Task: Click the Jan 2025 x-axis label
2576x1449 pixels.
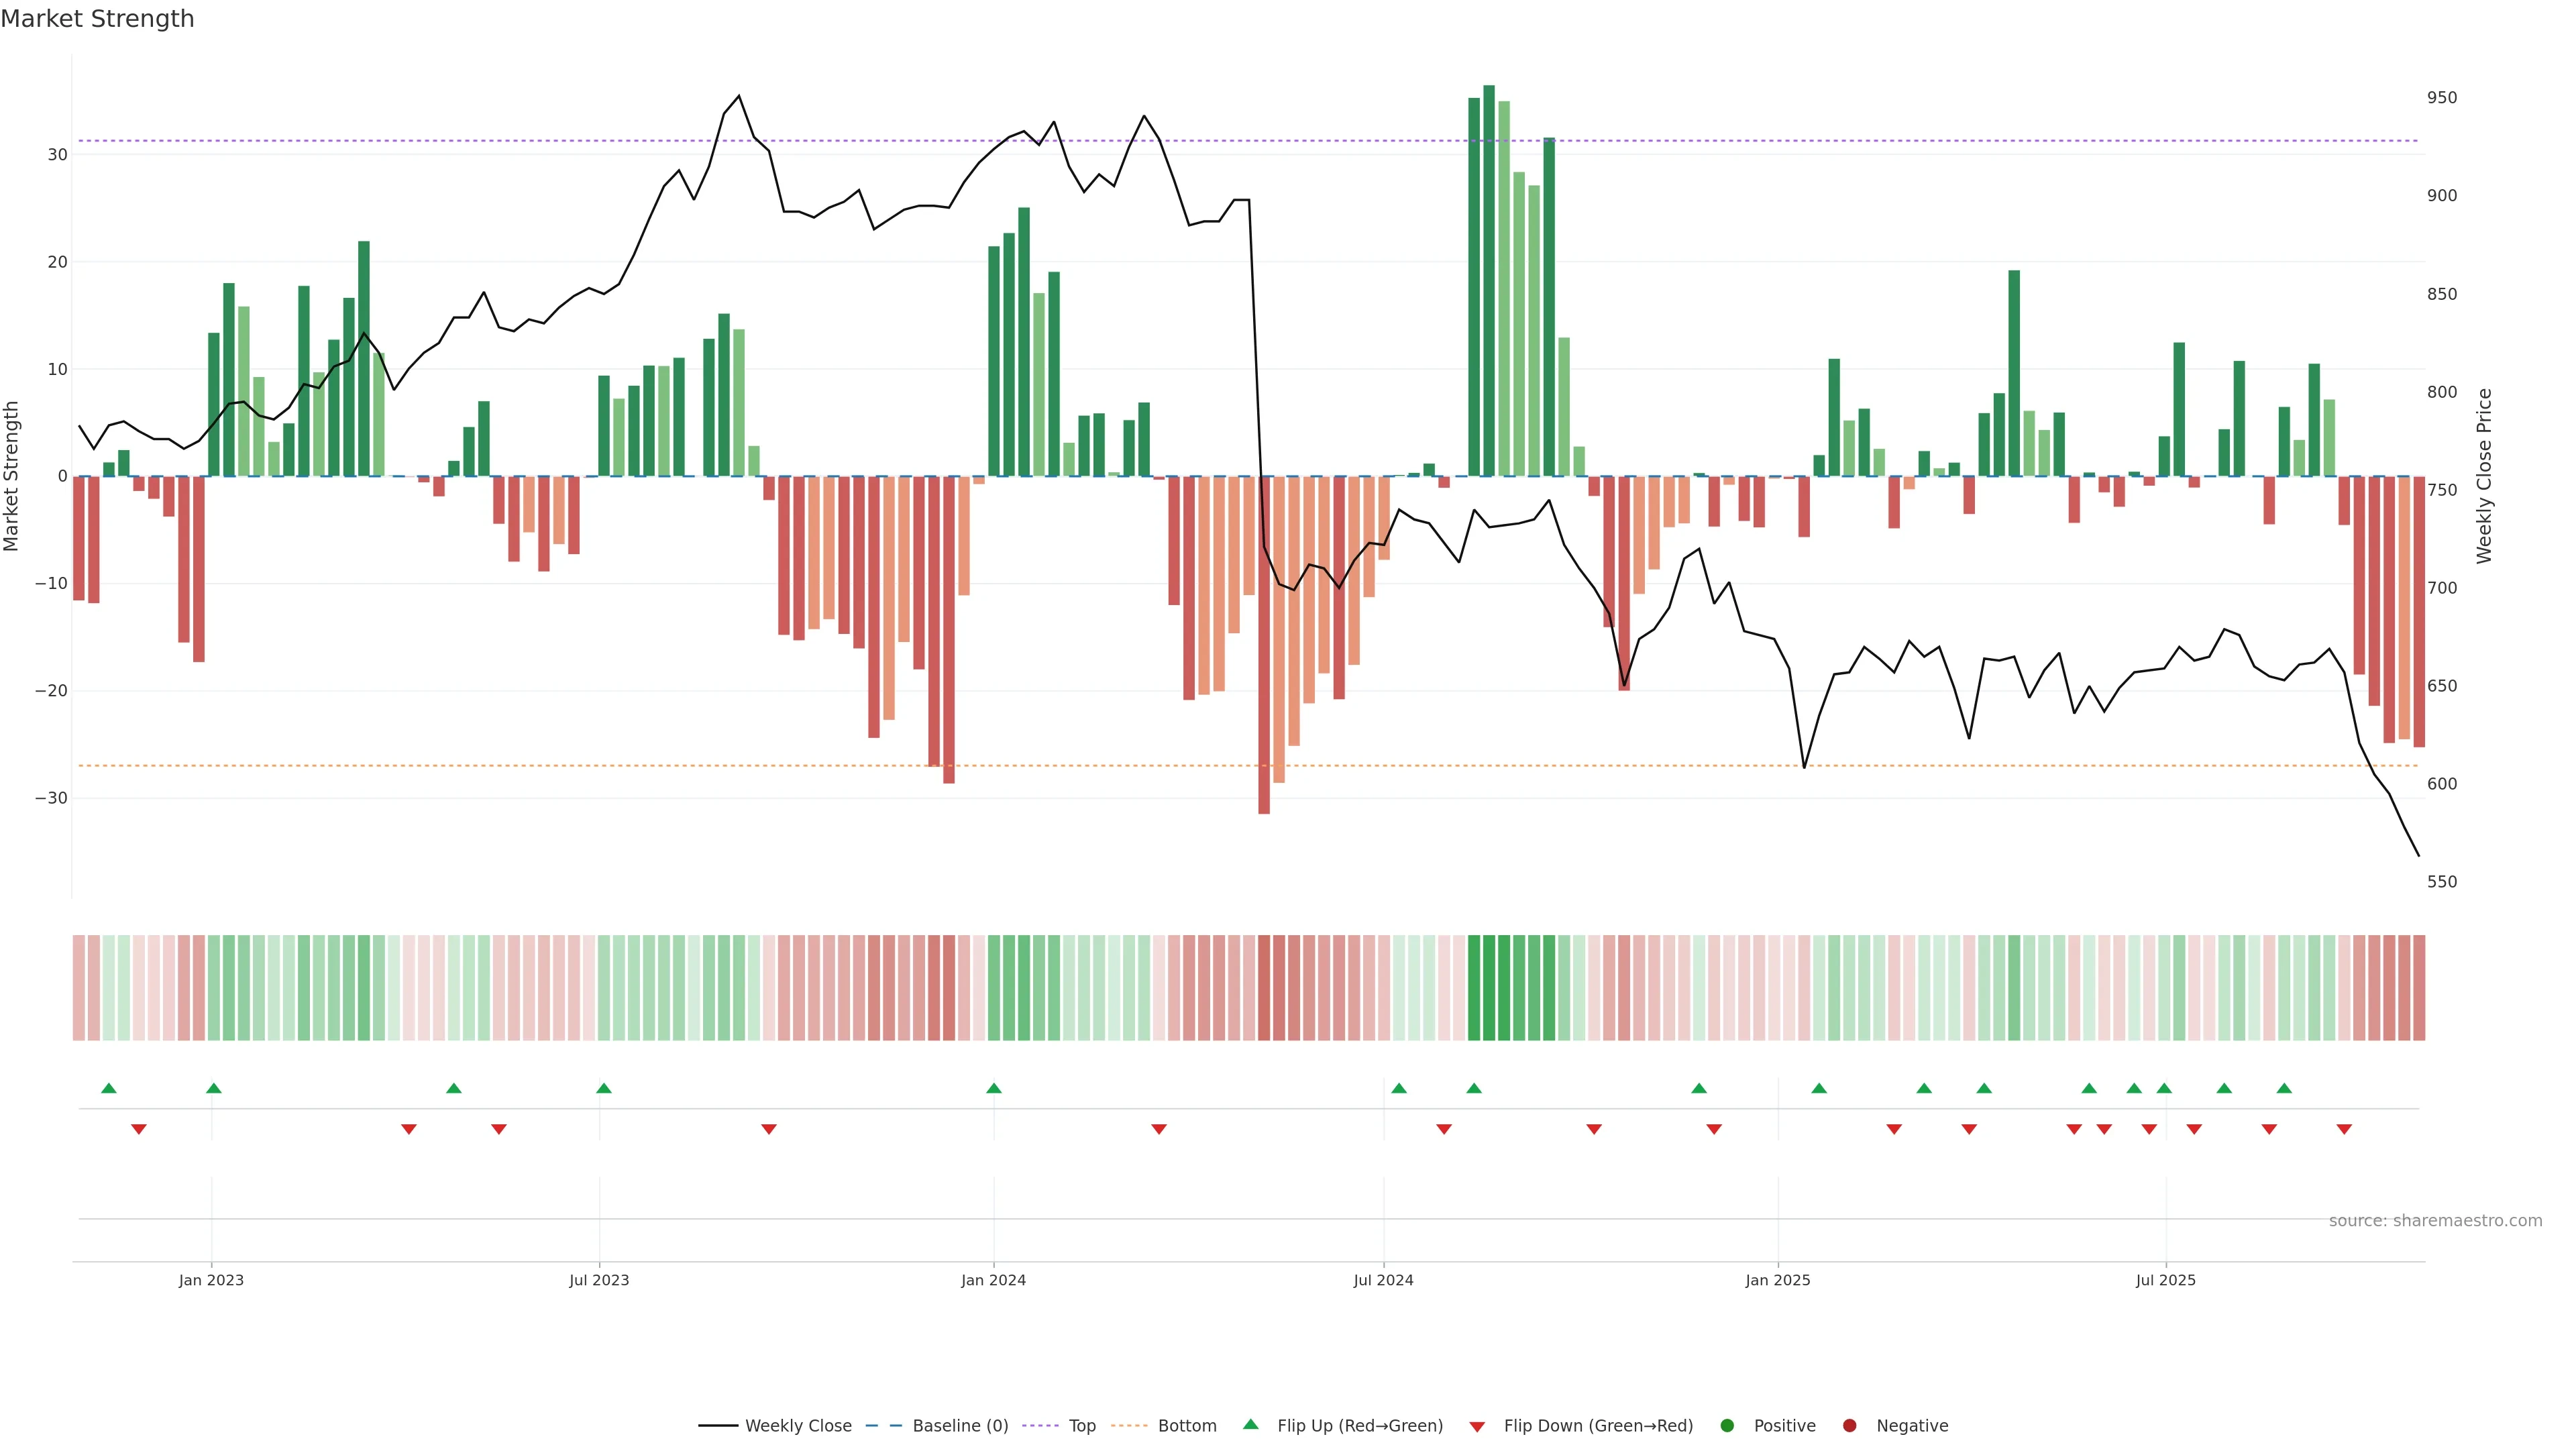Action: [1777, 1280]
